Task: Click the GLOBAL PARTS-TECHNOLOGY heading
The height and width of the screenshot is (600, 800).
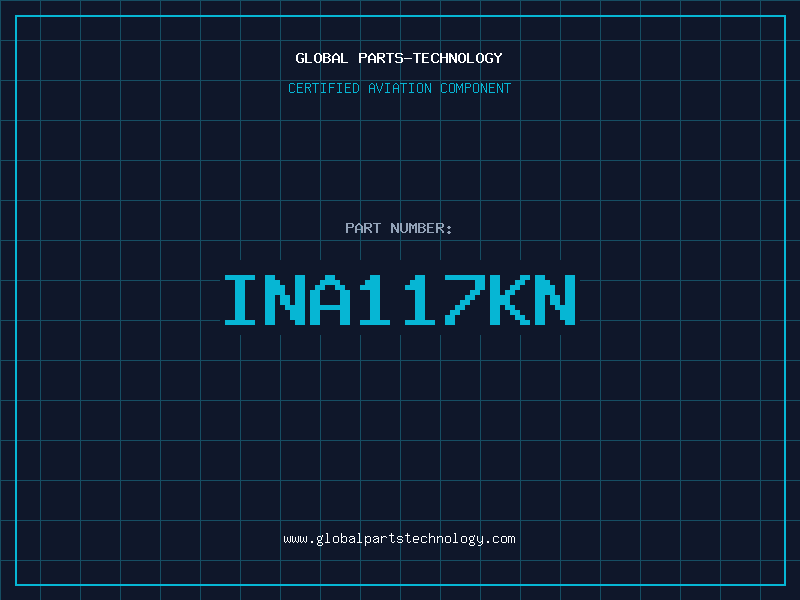Action: click(x=399, y=58)
